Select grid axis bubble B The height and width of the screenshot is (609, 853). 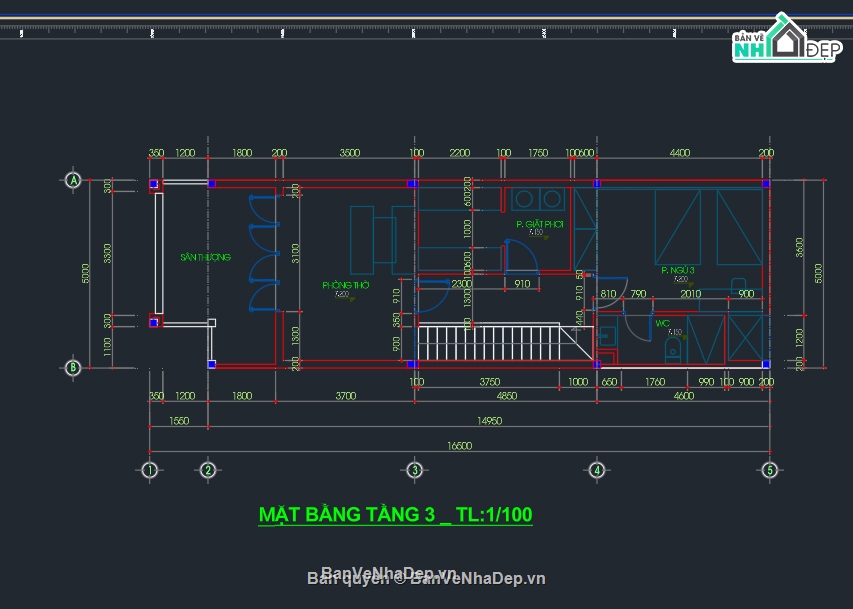[73, 367]
